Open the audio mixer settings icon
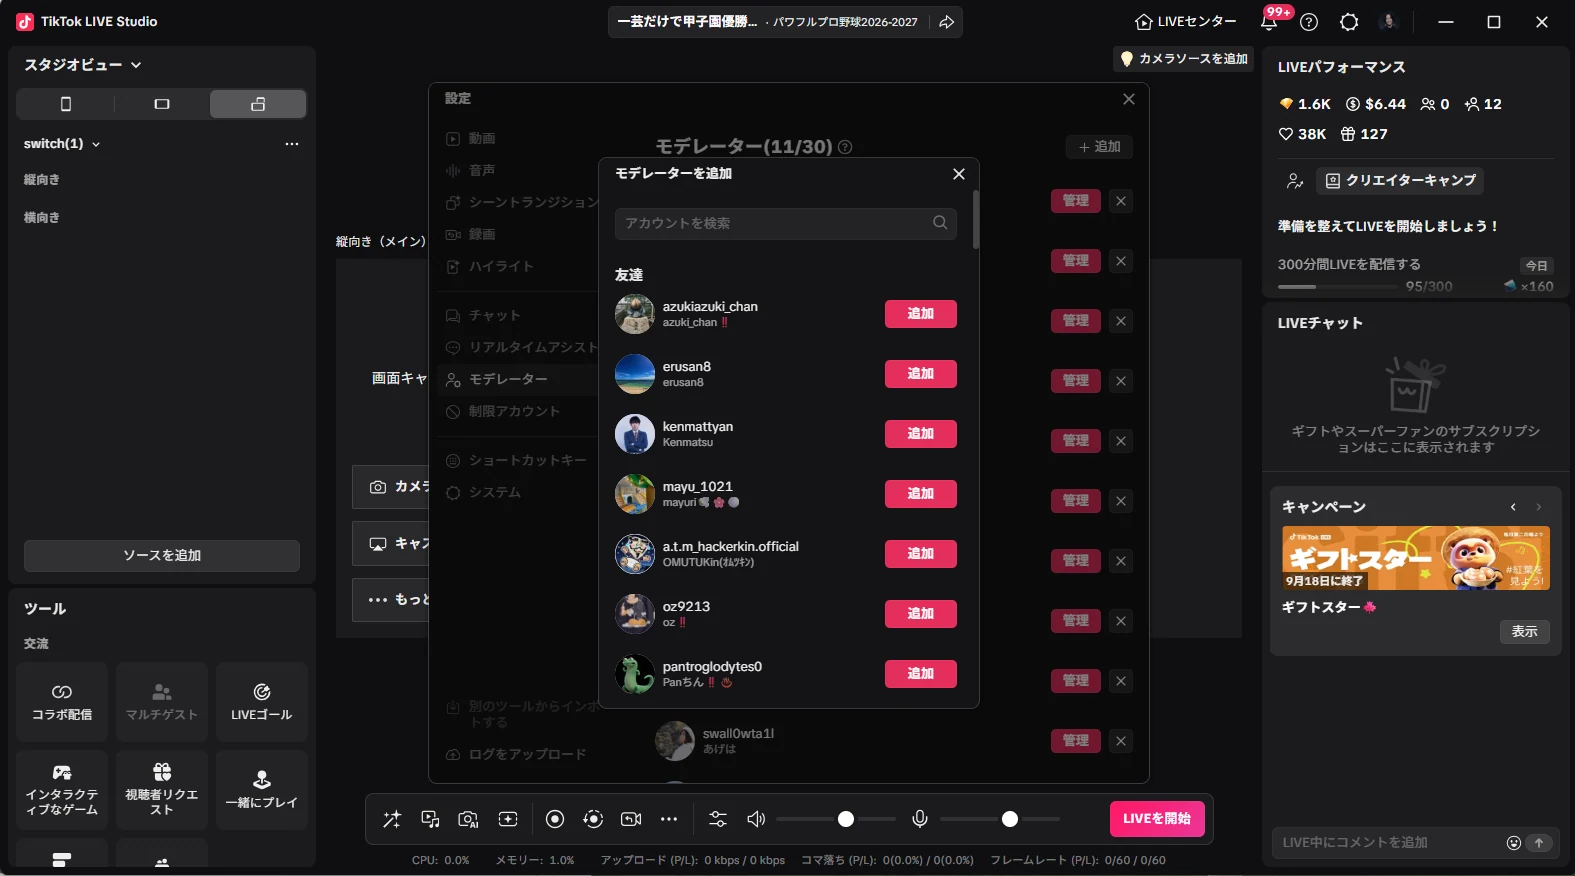Screen dimensions: 1575x876 tap(718, 819)
